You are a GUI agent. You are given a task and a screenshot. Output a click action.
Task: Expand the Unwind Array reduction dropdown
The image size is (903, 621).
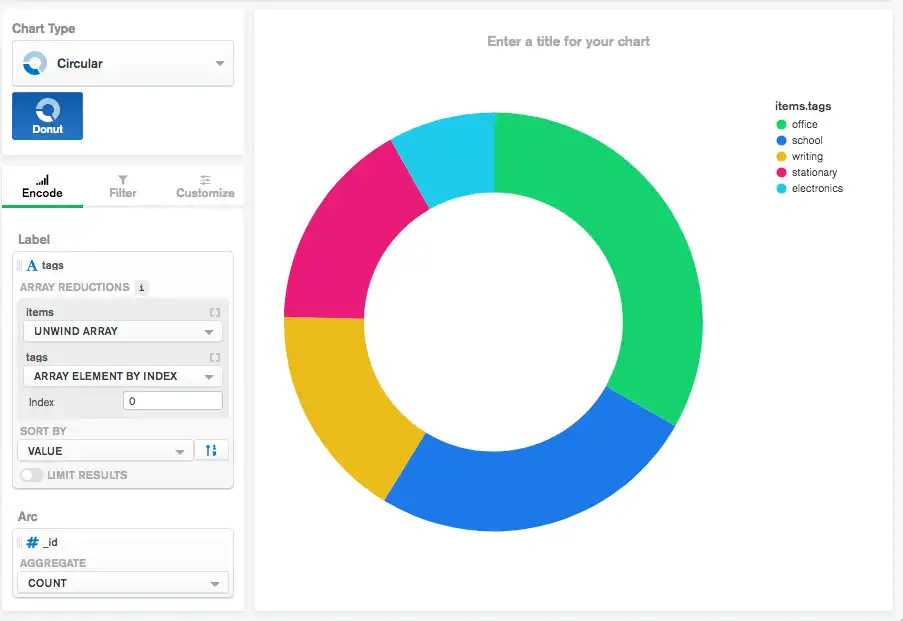(122, 332)
